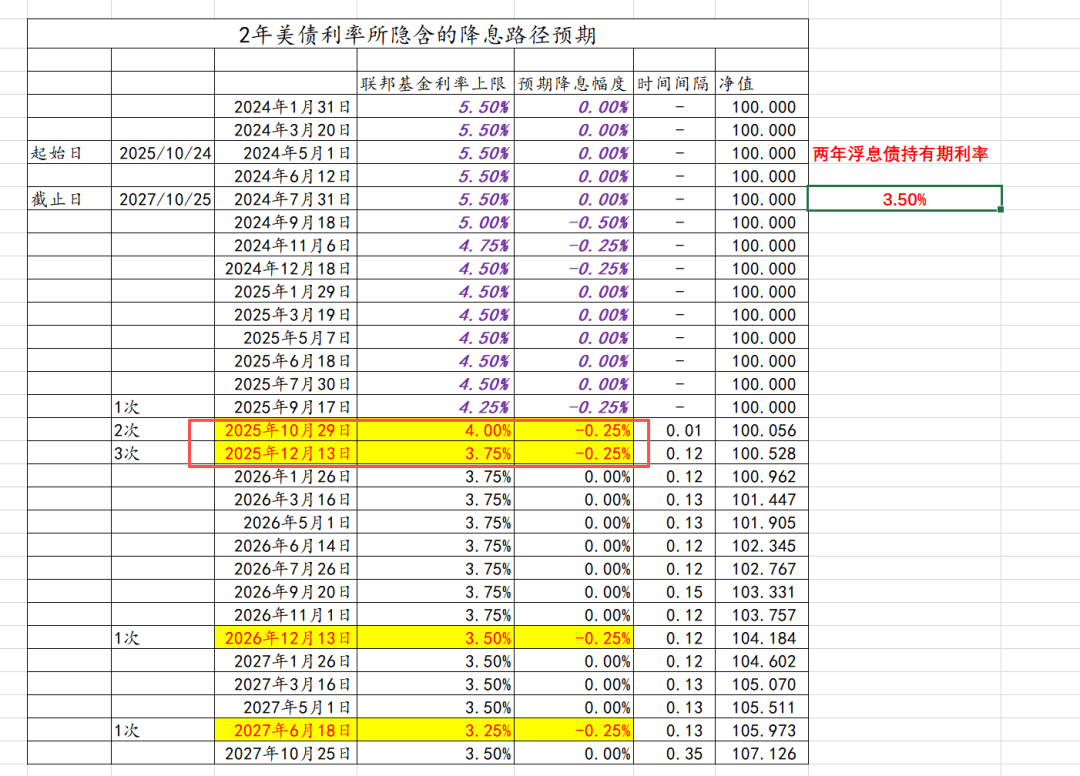Click the 联邦基金利率上限 column header
This screenshot has width=1080, height=776.
point(435,83)
